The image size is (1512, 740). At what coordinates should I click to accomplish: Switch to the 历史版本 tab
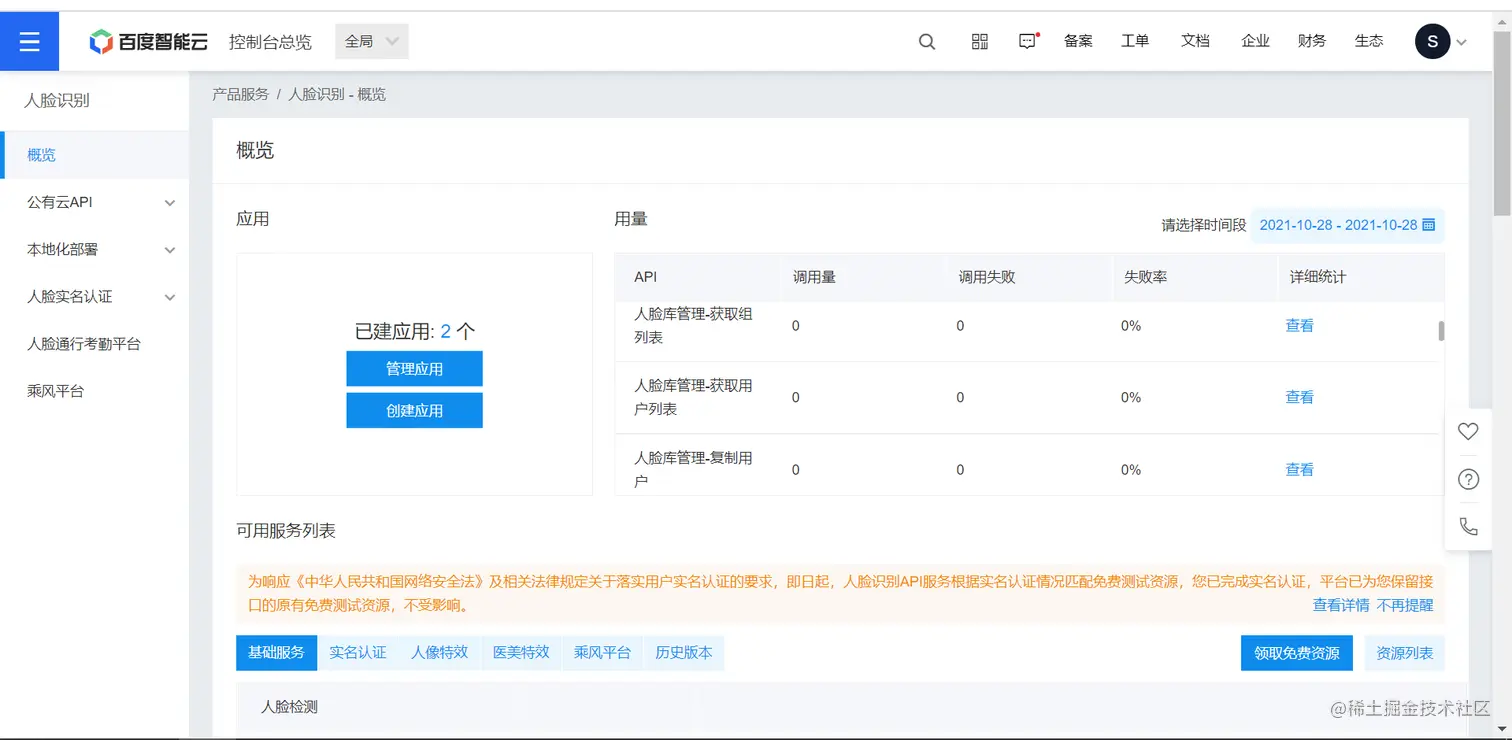(684, 653)
